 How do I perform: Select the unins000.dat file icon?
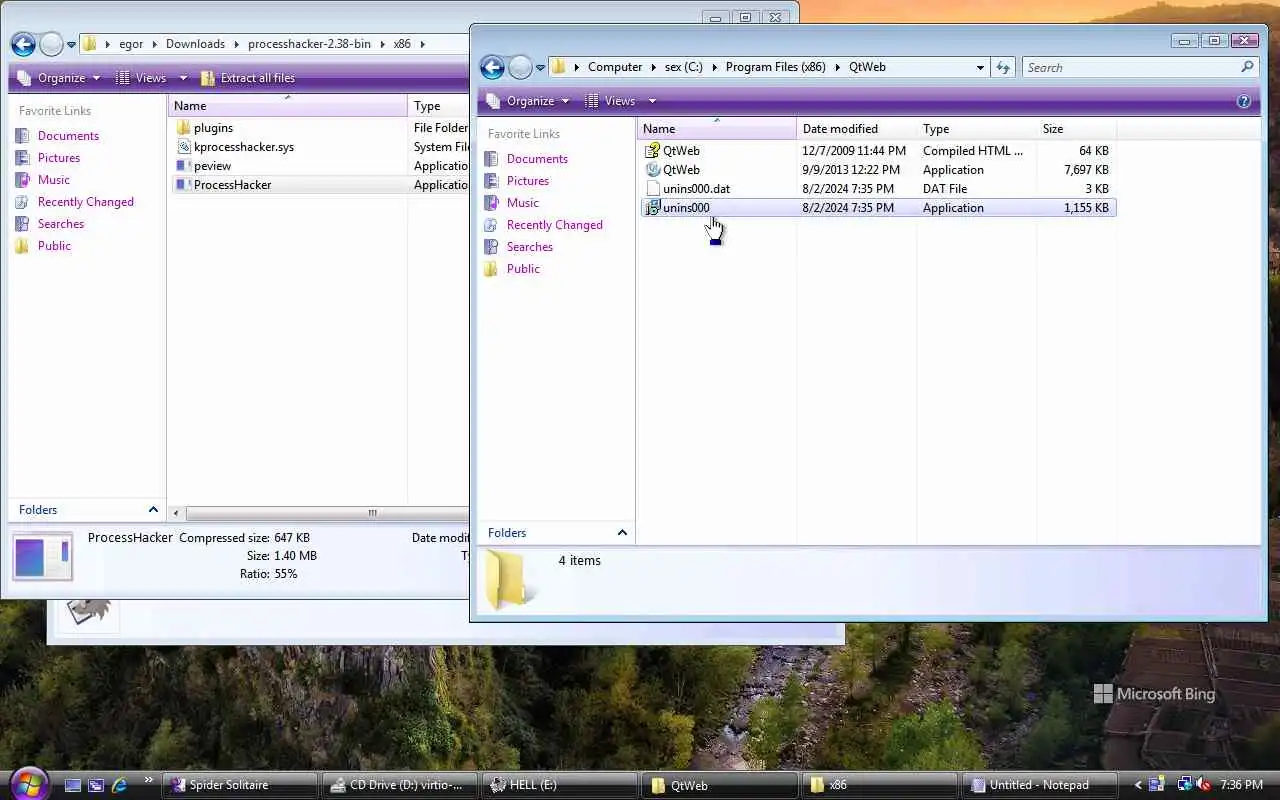click(x=653, y=189)
